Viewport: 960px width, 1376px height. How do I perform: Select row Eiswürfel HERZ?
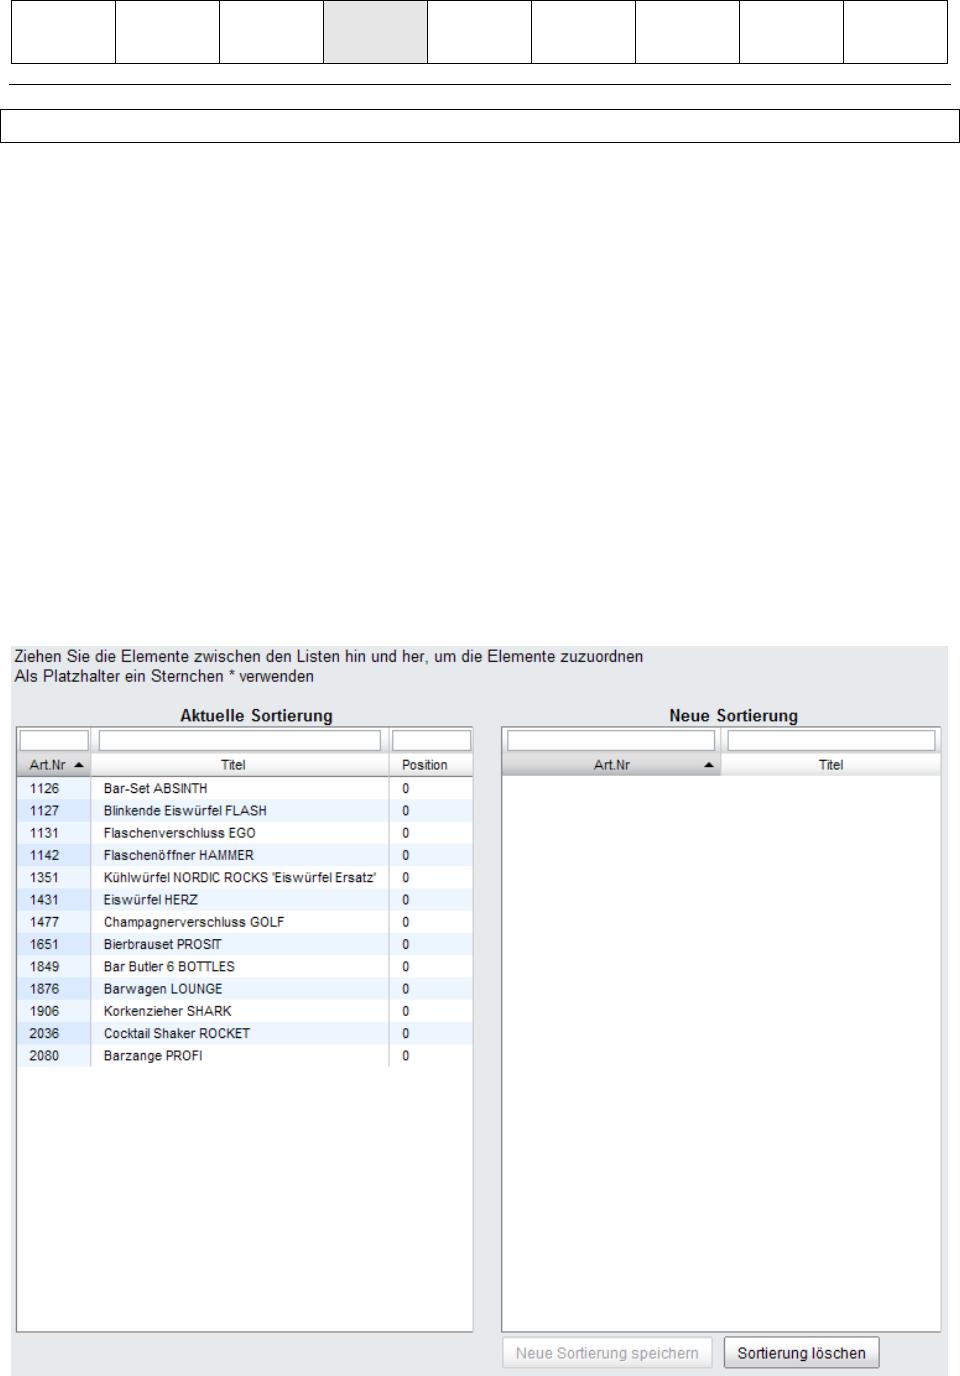(245, 900)
